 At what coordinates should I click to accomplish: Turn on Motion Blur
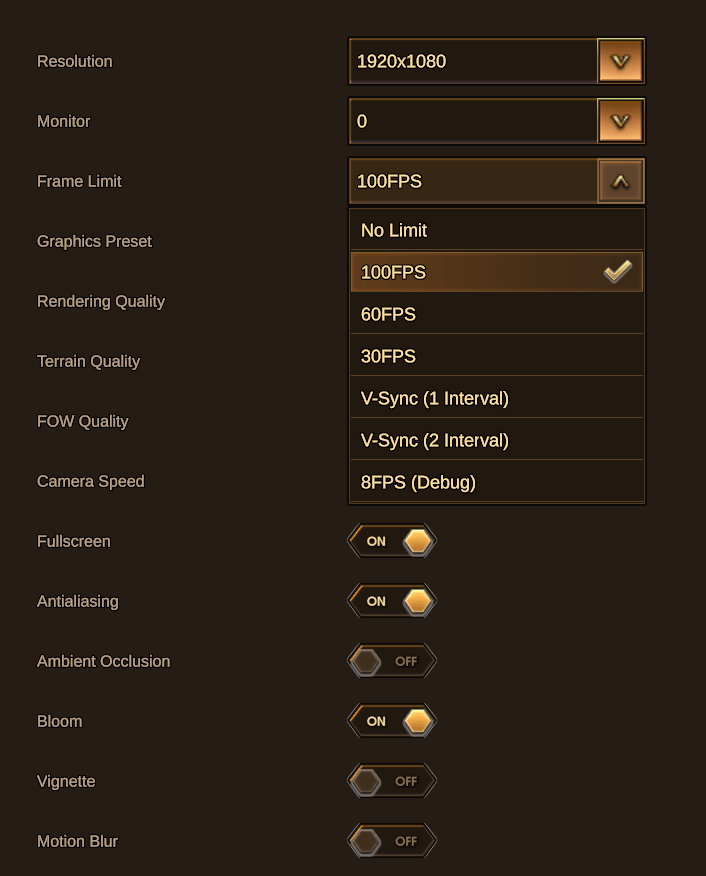pyautogui.click(x=392, y=841)
